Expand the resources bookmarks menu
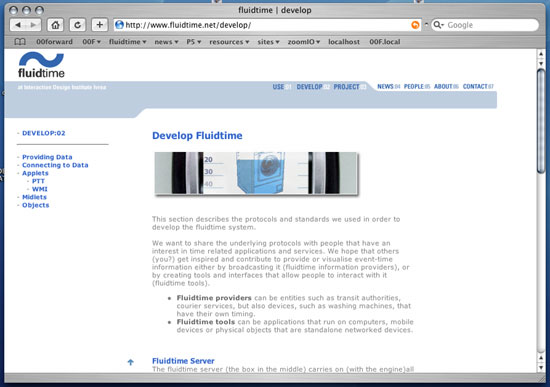Image resolution: width=550 pixels, height=387 pixels. tap(229, 42)
